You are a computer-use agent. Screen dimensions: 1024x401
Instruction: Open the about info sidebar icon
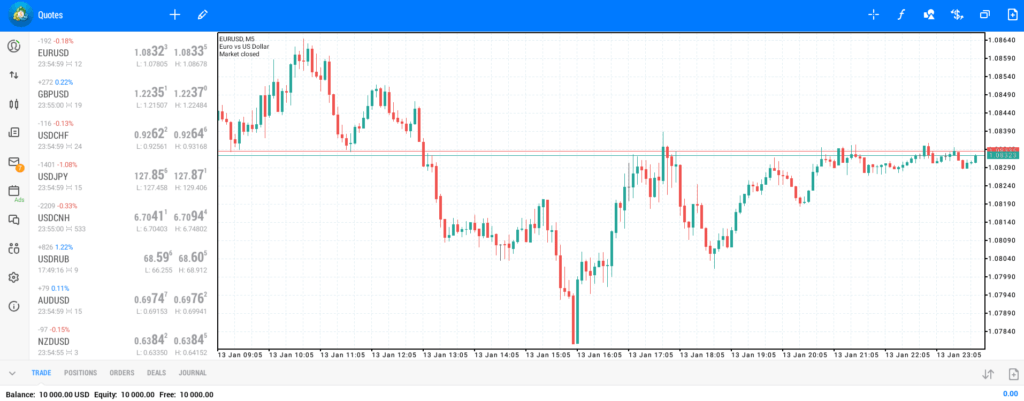14,306
